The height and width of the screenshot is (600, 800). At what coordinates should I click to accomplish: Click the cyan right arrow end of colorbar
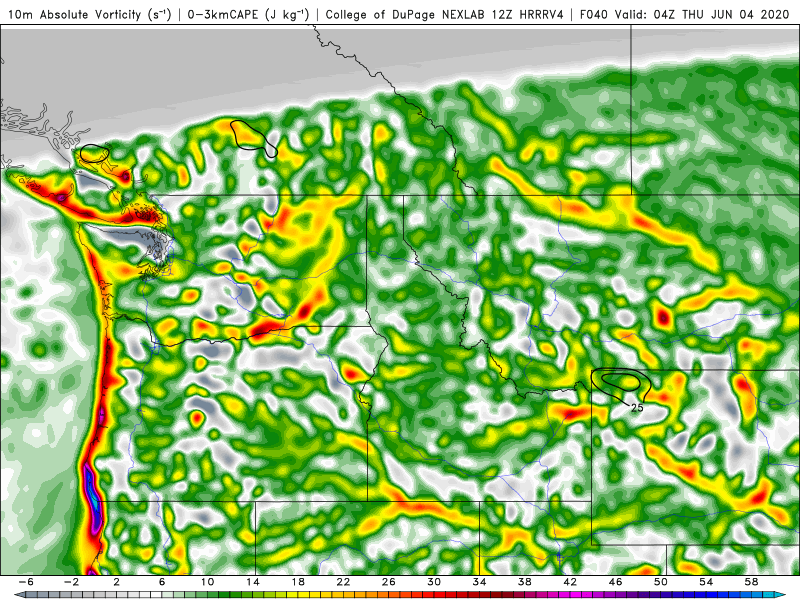coord(781,595)
